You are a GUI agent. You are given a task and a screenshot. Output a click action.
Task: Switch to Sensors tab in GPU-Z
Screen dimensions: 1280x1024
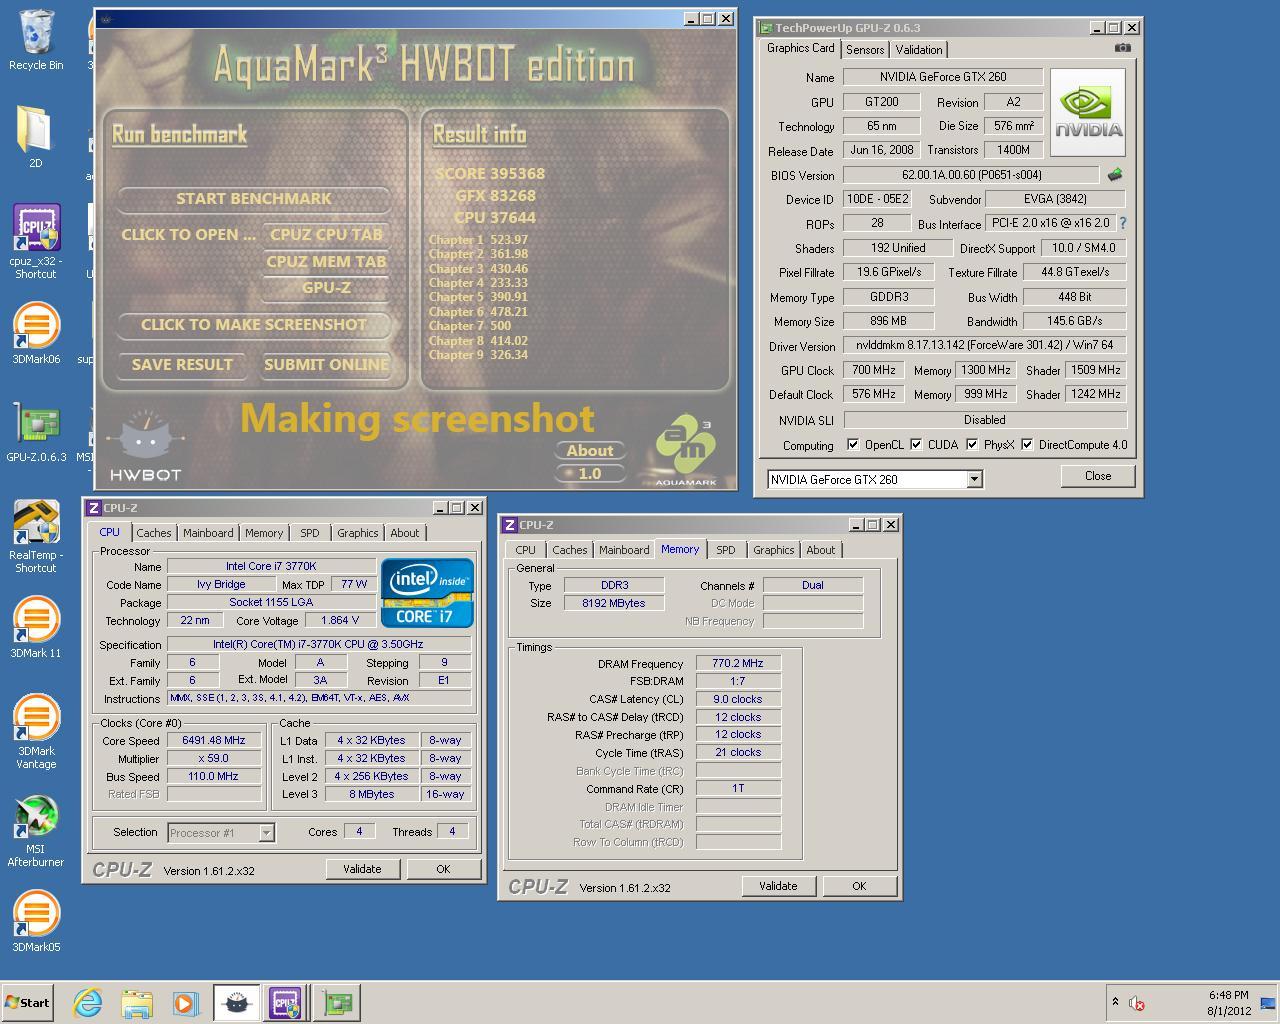click(x=864, y=50)
